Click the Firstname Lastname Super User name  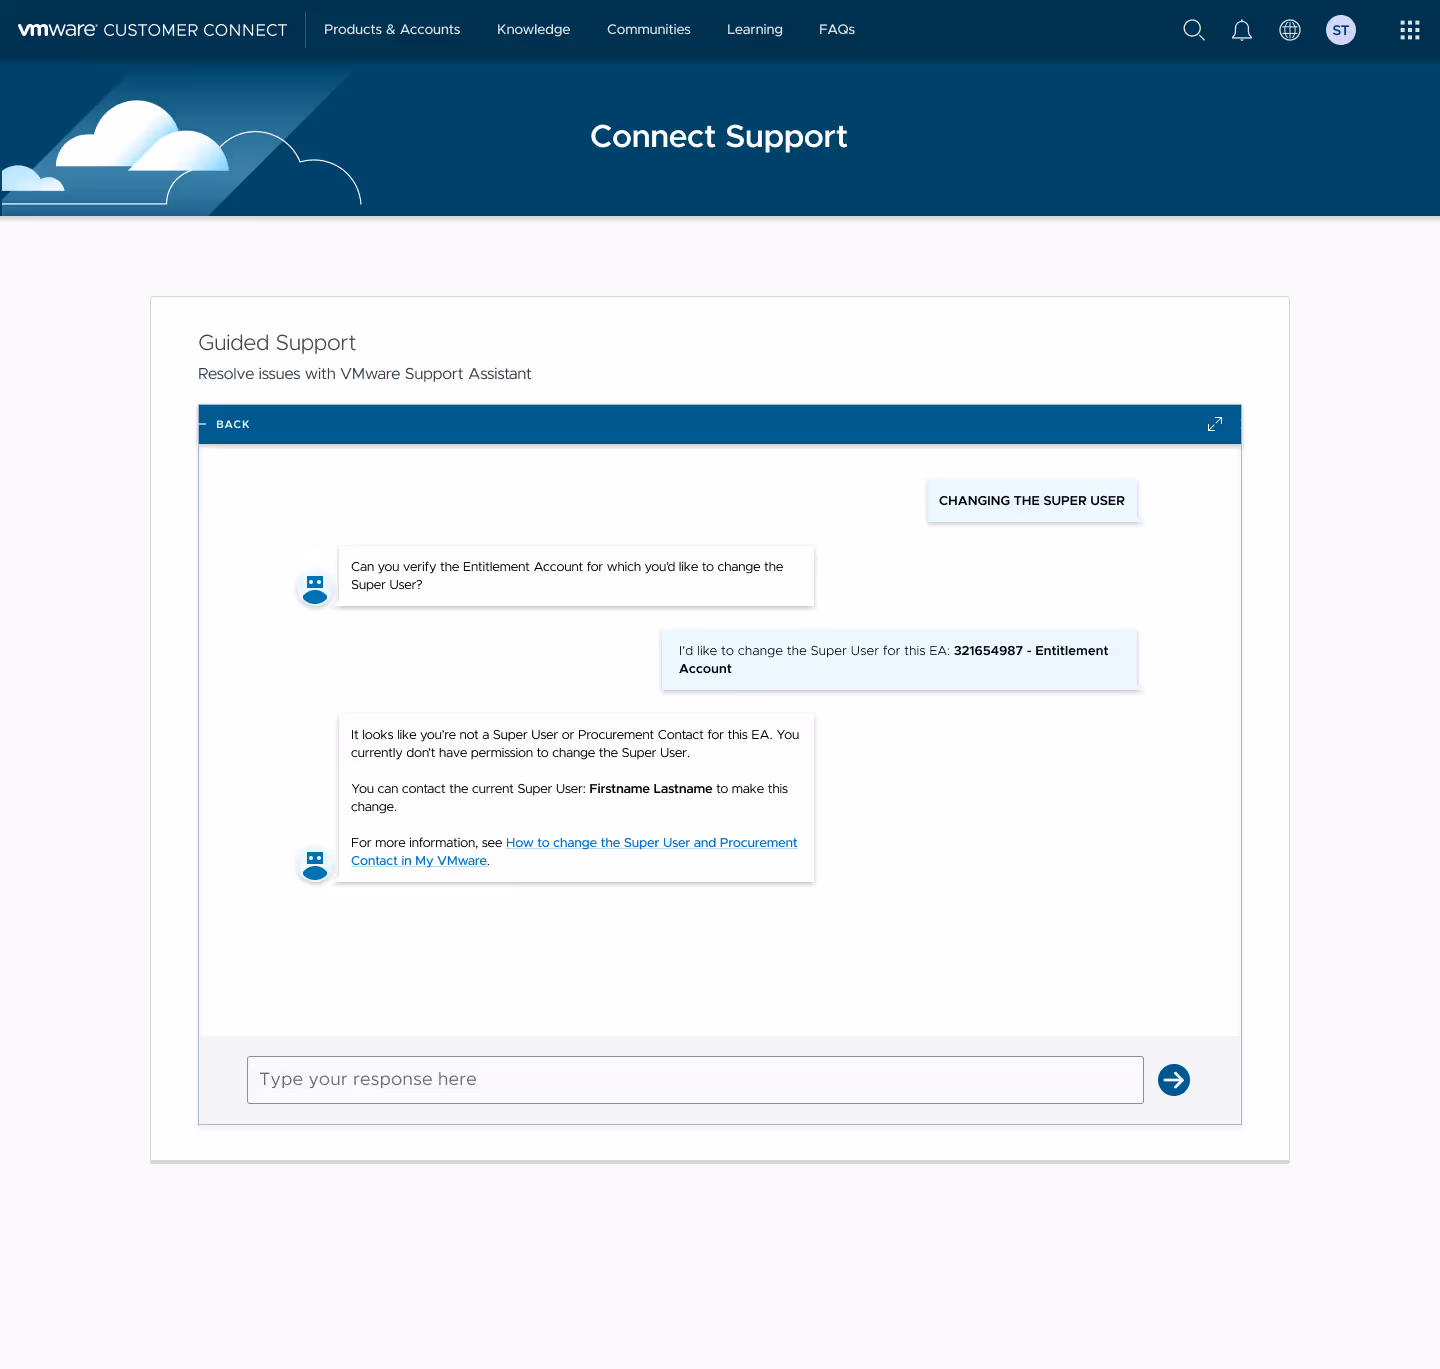(x=651, y=789)
